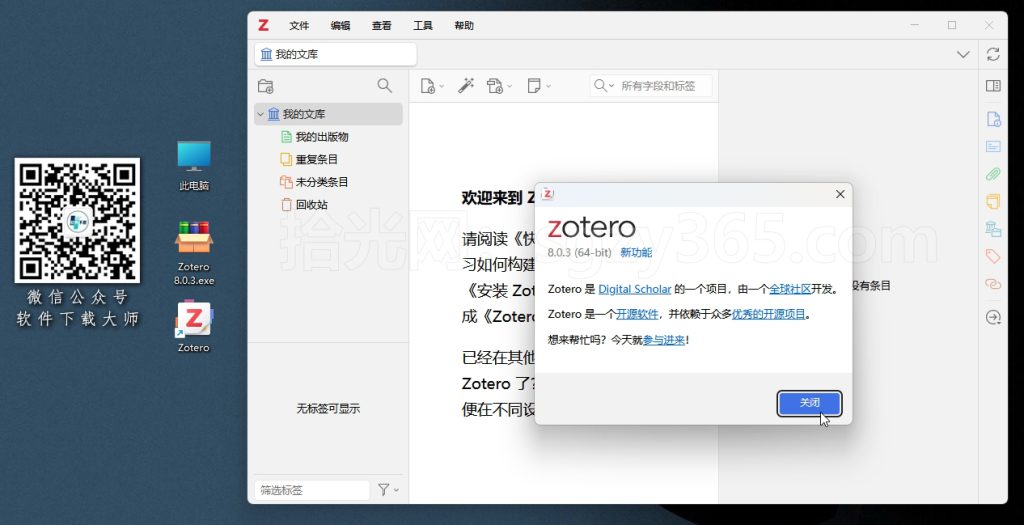Screen dimensions: 1024x525
Task: Click the Zotero logo in the menu bar
Action: [x=263, y=25]
